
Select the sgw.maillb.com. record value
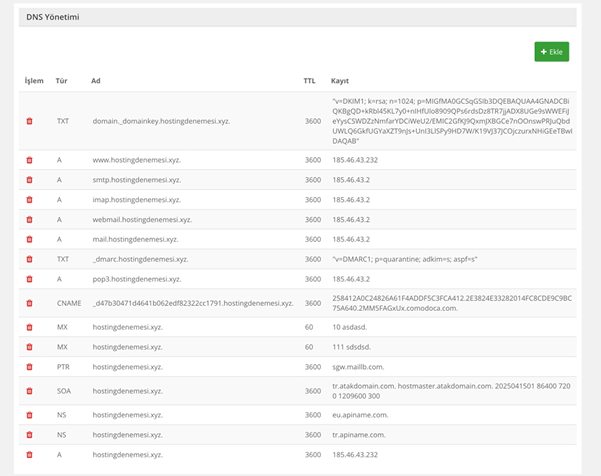click(358, 367)
